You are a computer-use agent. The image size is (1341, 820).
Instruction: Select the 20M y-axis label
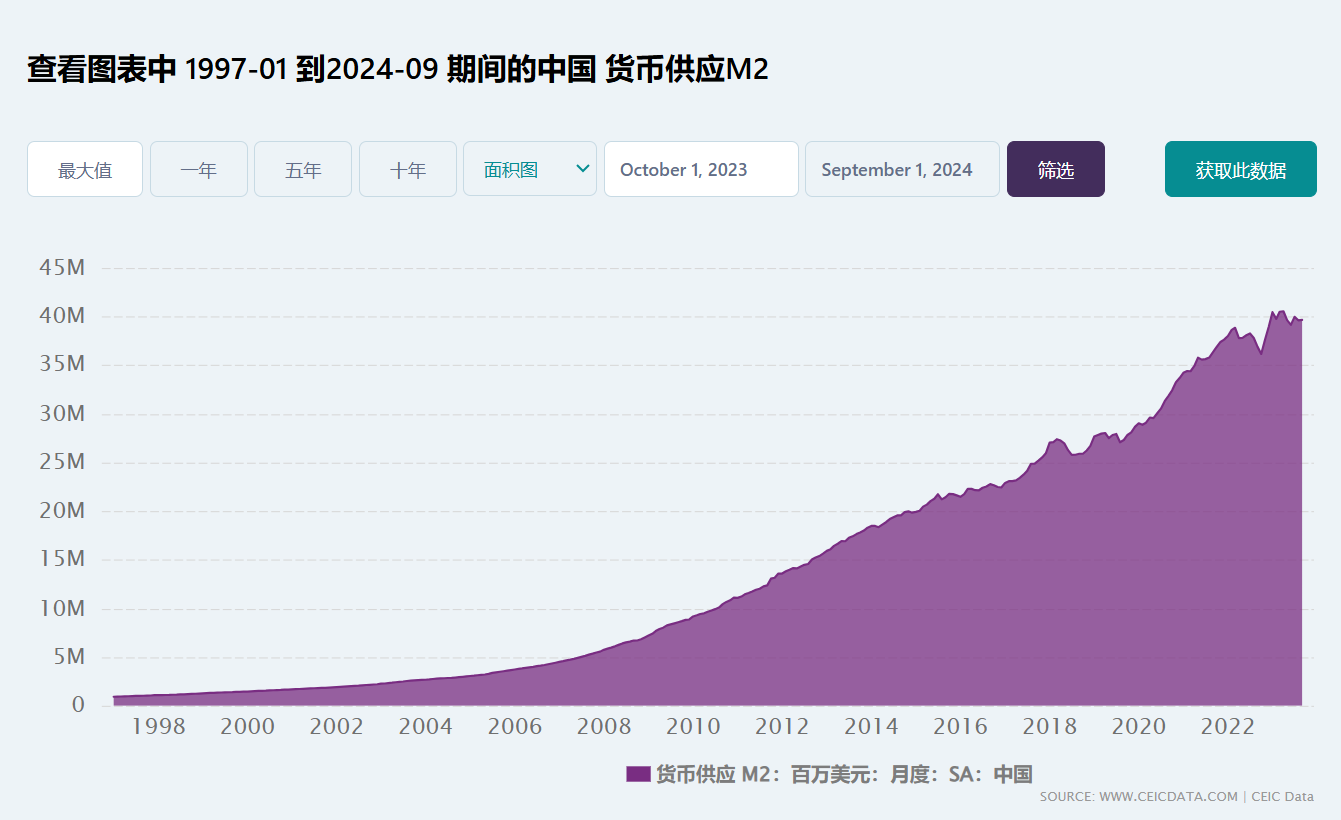pyautogui.click(x=62, y=510)
